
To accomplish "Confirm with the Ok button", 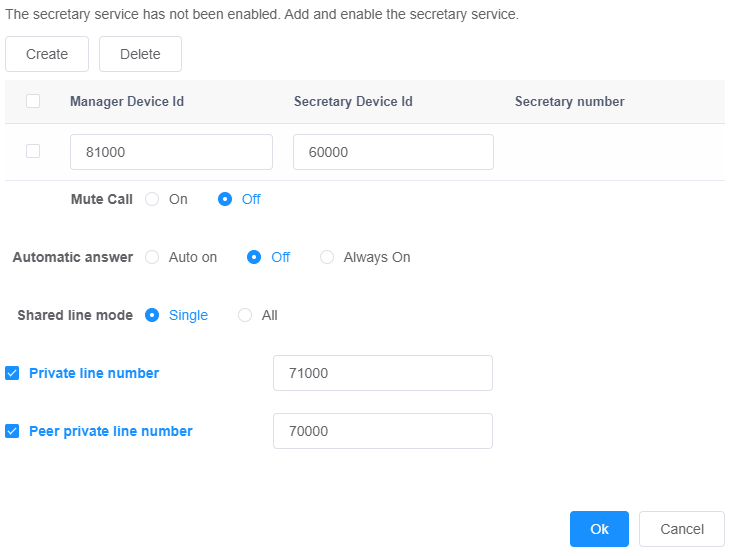I will [x=599, y=529].
